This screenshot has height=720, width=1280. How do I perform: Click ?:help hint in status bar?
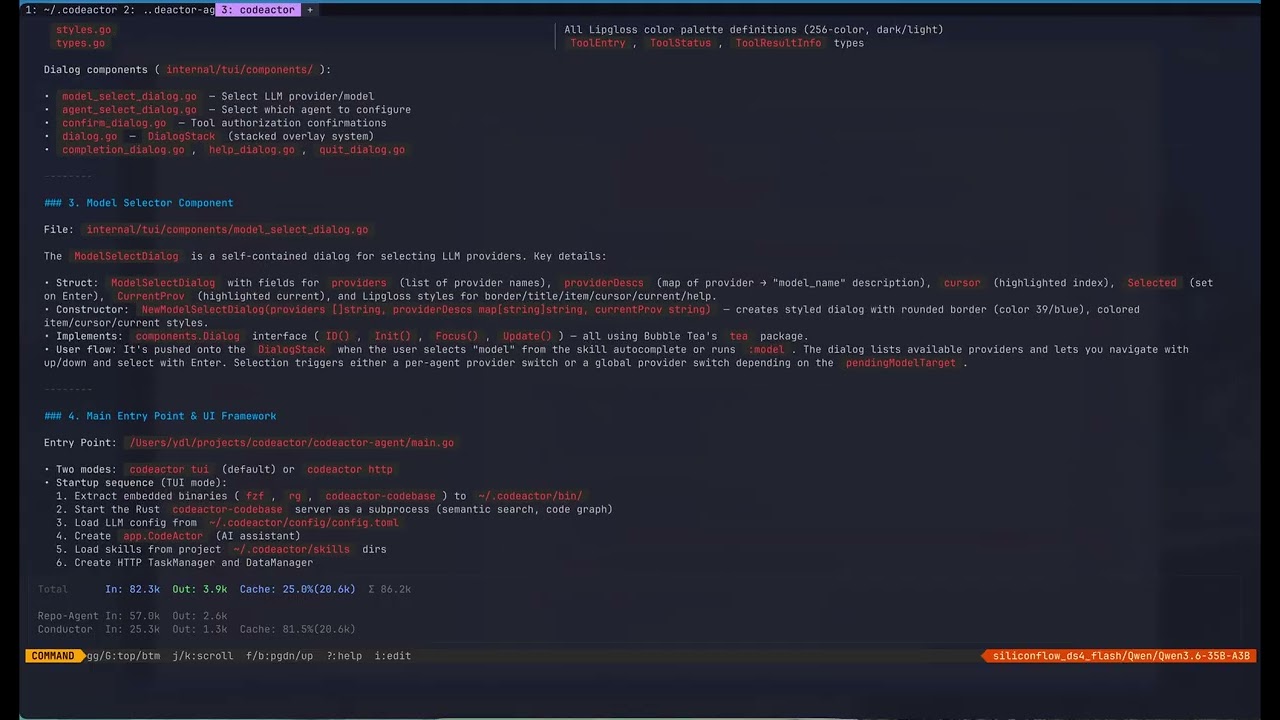(x=344, y=656)
